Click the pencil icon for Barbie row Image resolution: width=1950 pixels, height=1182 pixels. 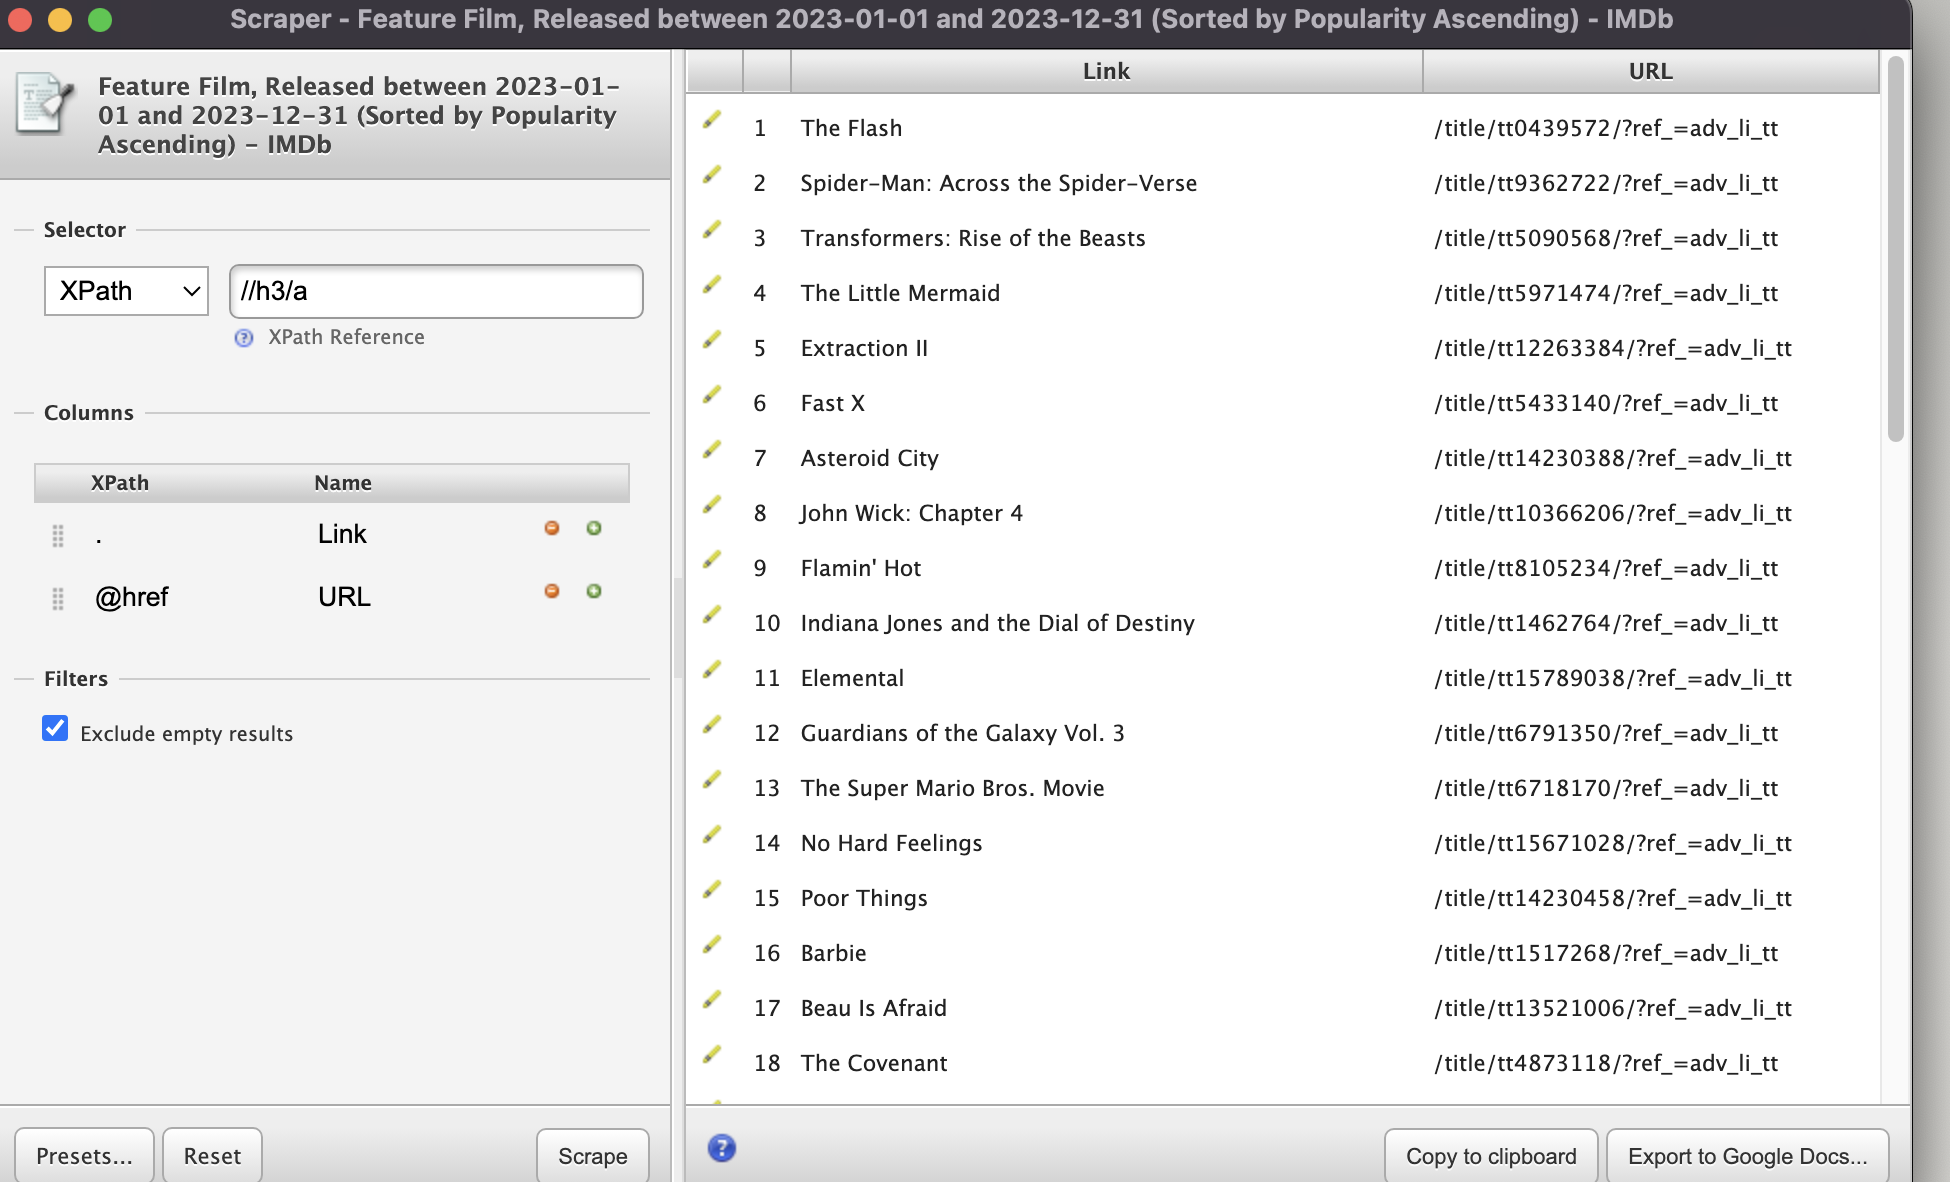pos(712,945)
